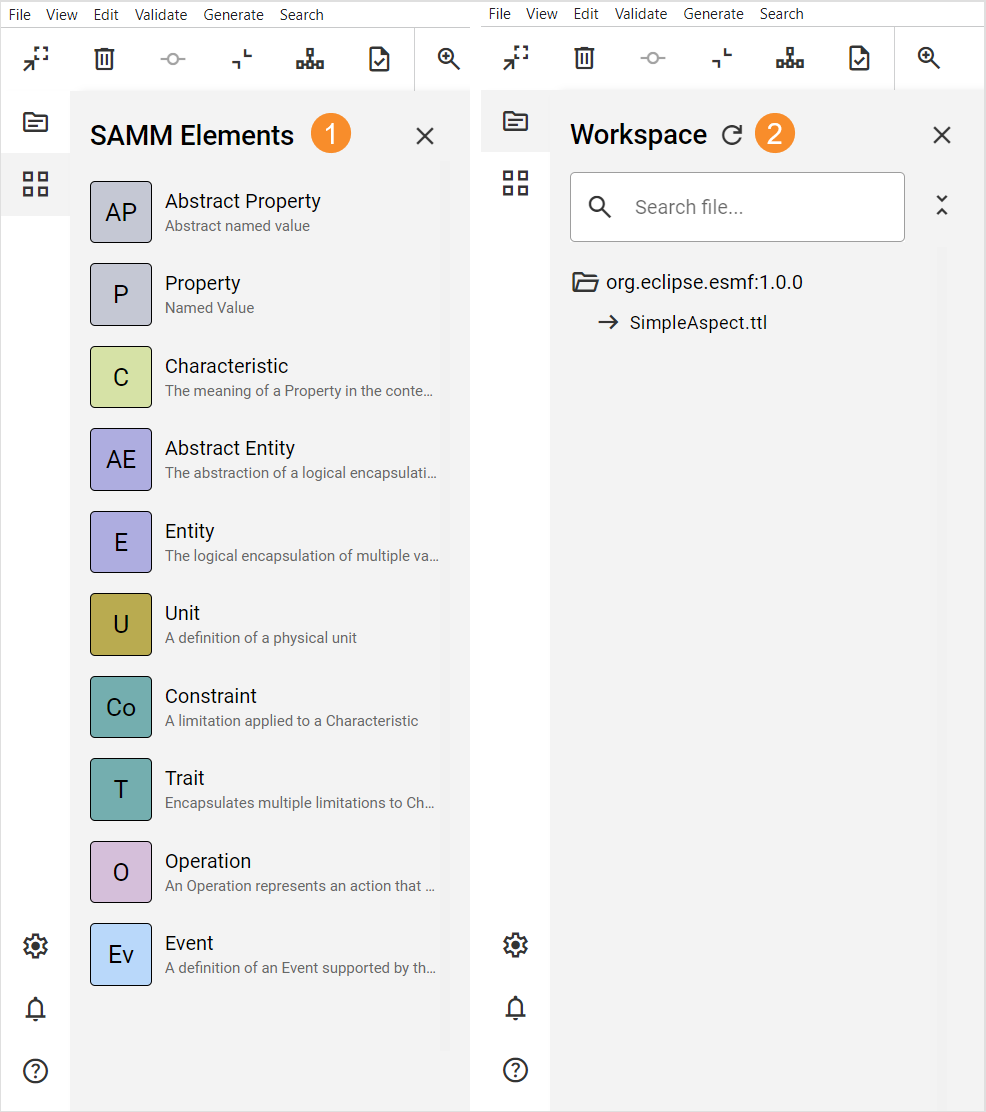
Task: Open the File menu in the left window
Action: [19, 14]
